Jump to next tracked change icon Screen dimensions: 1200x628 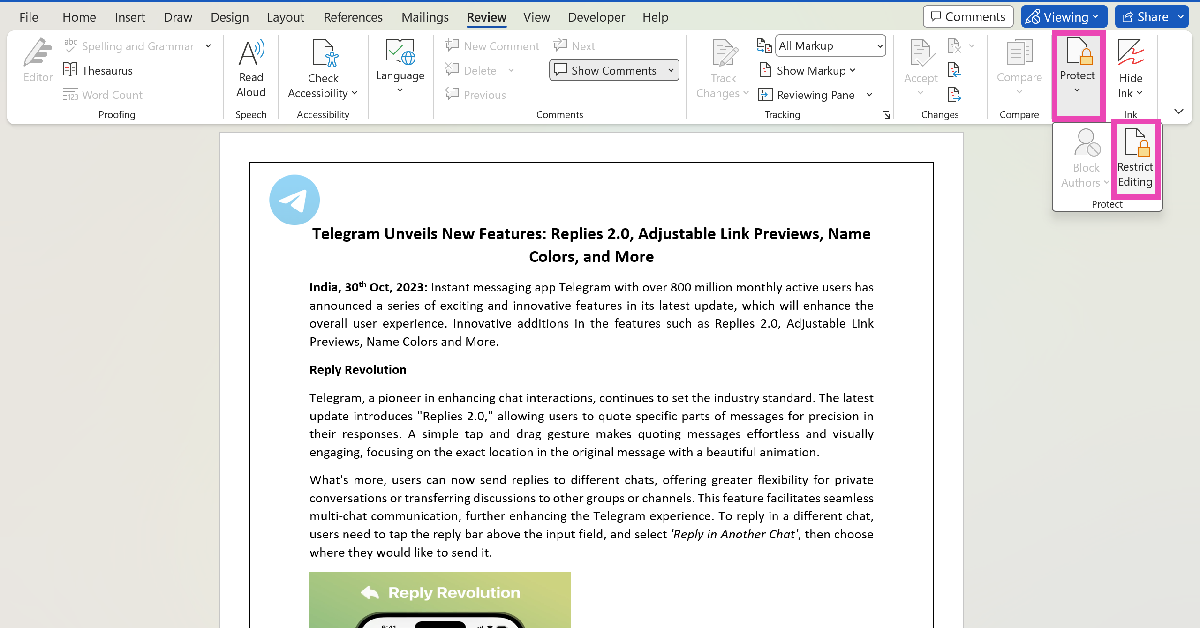pyautogui.click(x=954, y=95)
